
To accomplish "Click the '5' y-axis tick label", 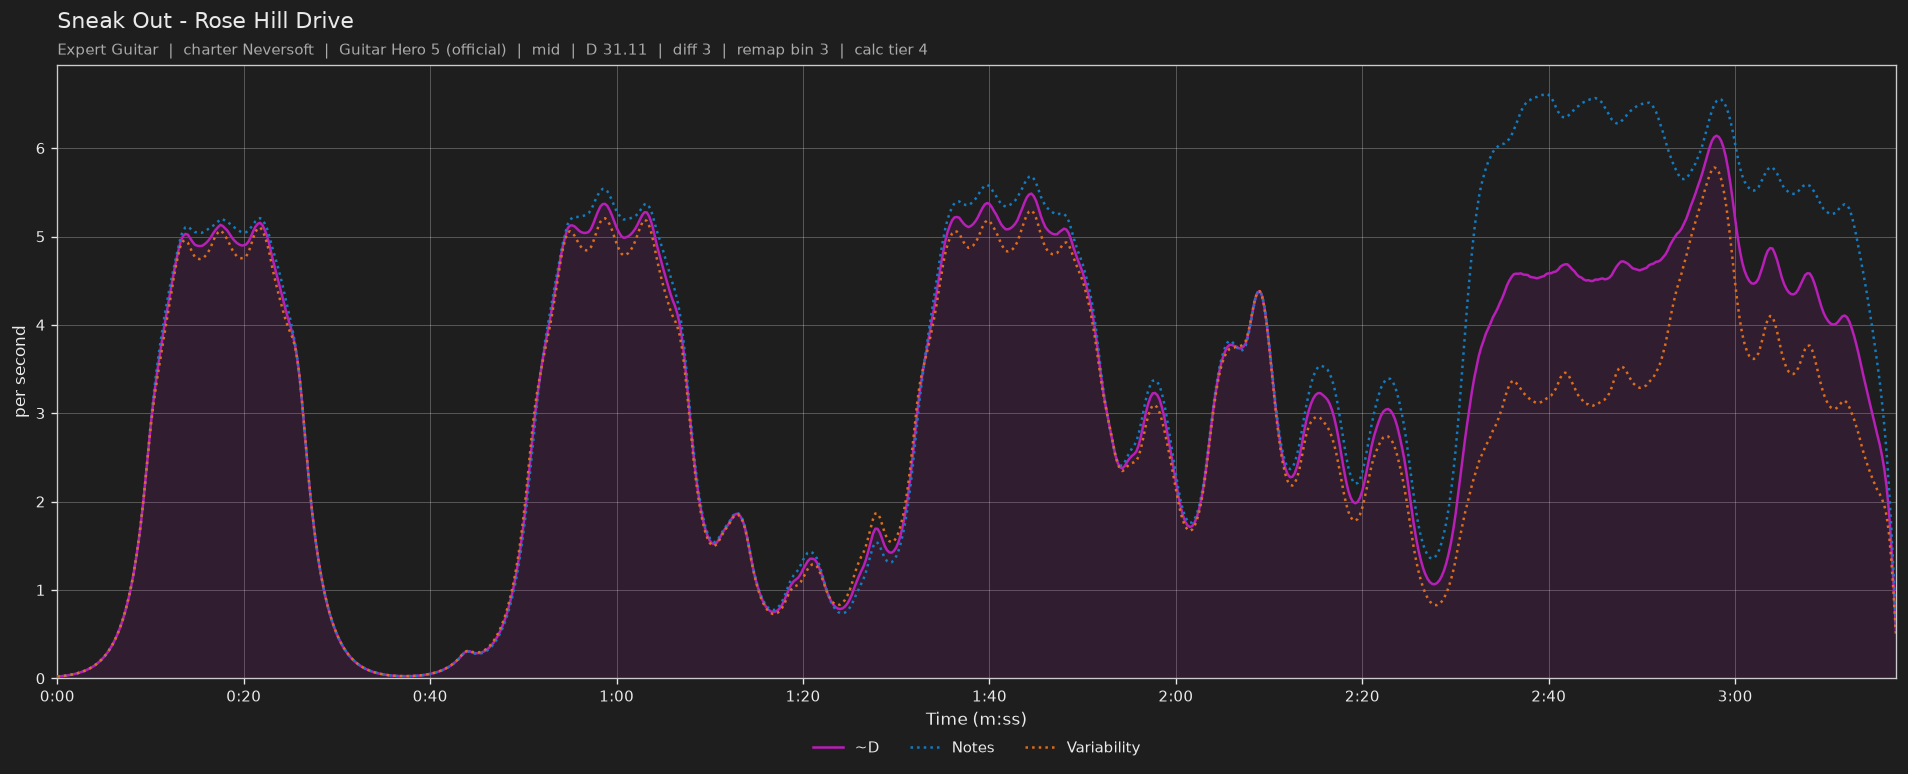I will (42, 238).
